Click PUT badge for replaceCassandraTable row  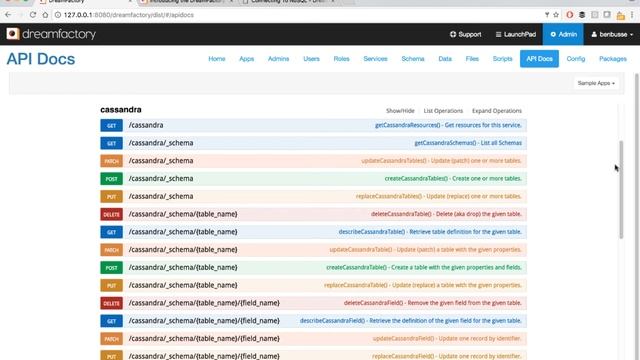click(x=111, y=285)
